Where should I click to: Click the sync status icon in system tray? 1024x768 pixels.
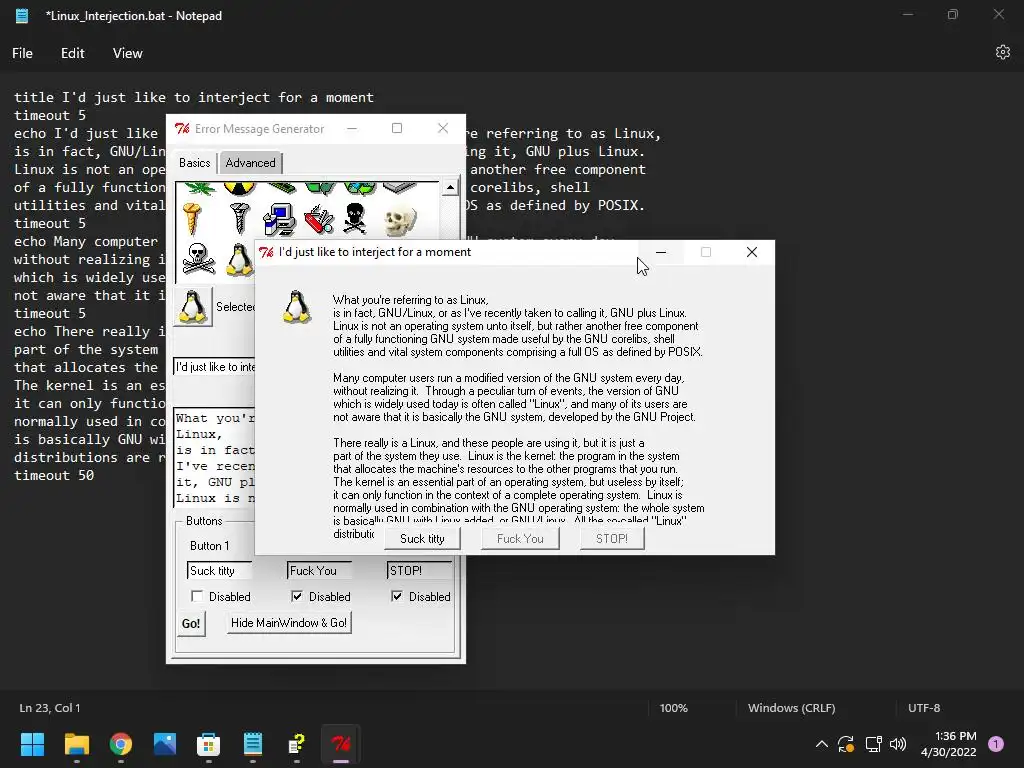[x=846, y=744]
